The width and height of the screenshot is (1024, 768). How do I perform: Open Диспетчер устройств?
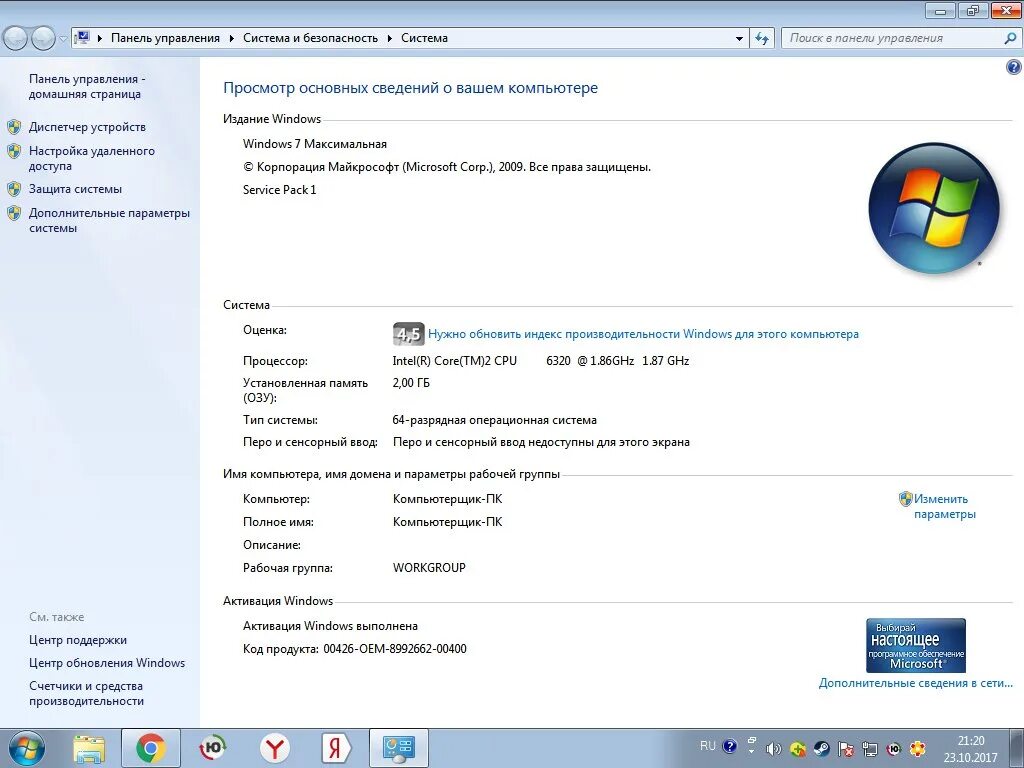tap(87, 127)
